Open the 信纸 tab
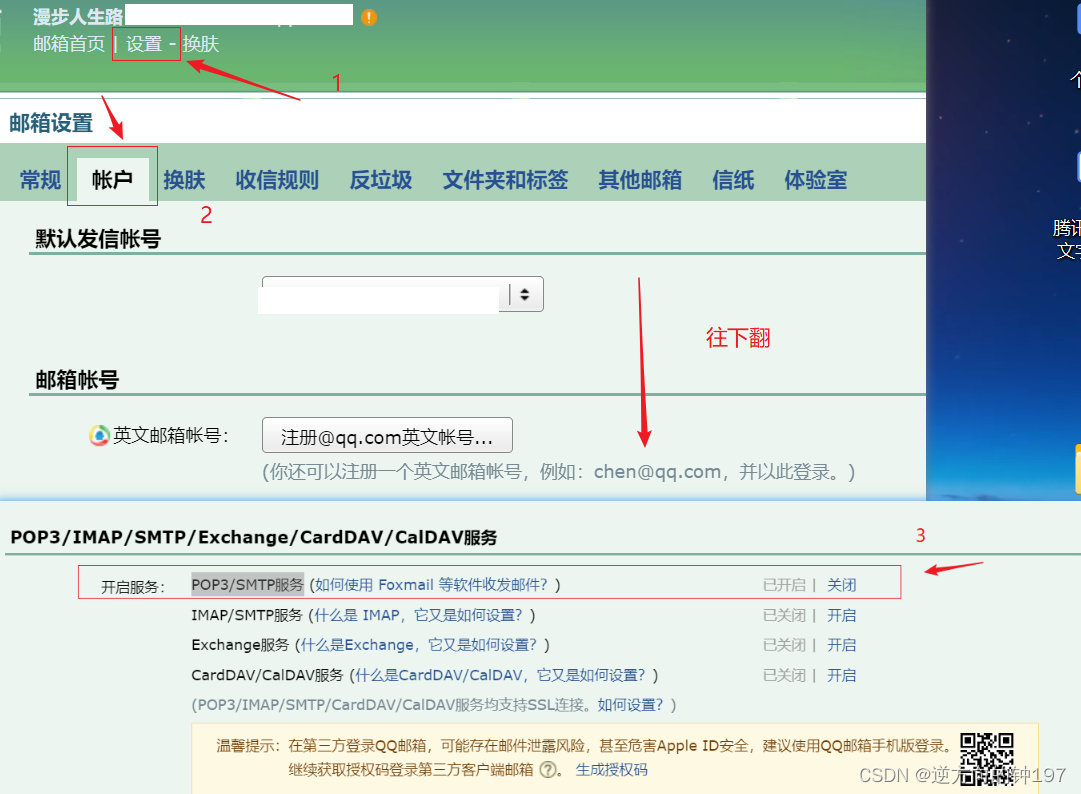This screenshot has width=1081, height=794. [733, 180]
